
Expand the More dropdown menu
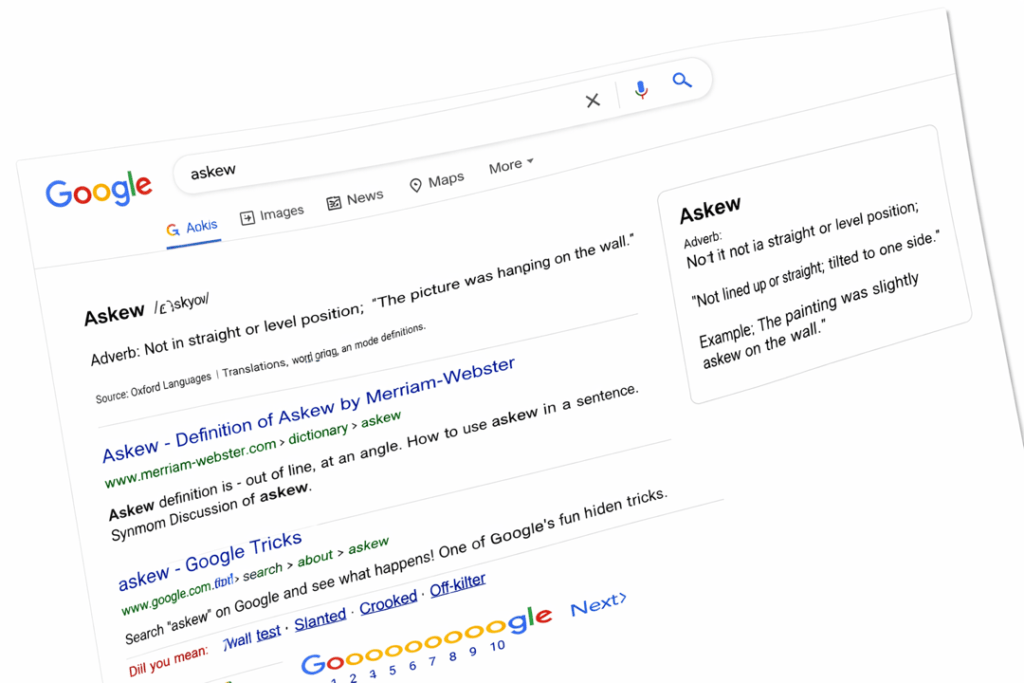pos(511,166)
